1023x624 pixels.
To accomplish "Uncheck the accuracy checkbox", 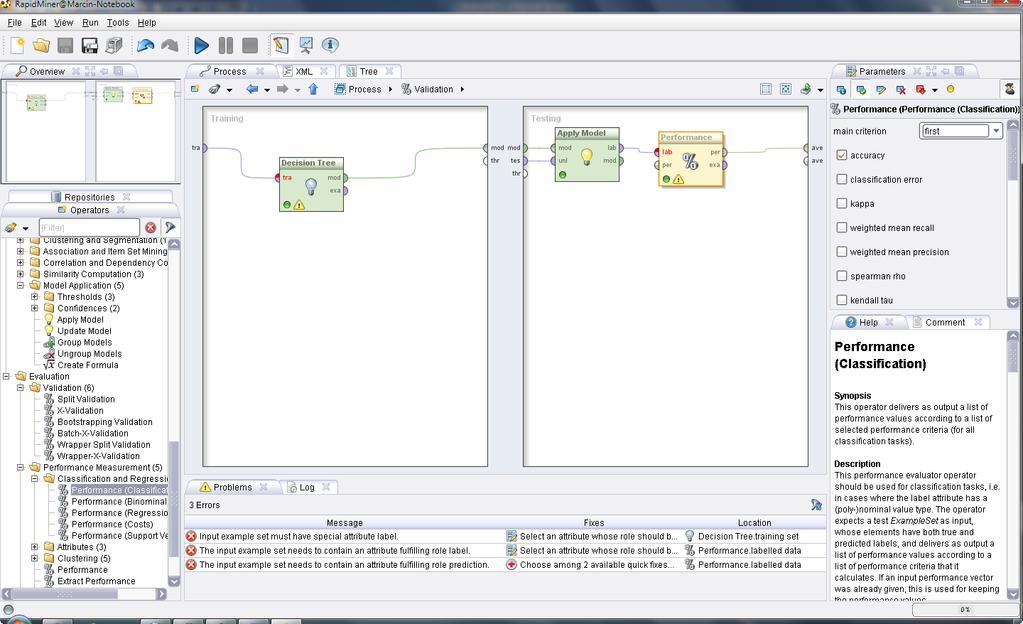I will pos(842,155).
